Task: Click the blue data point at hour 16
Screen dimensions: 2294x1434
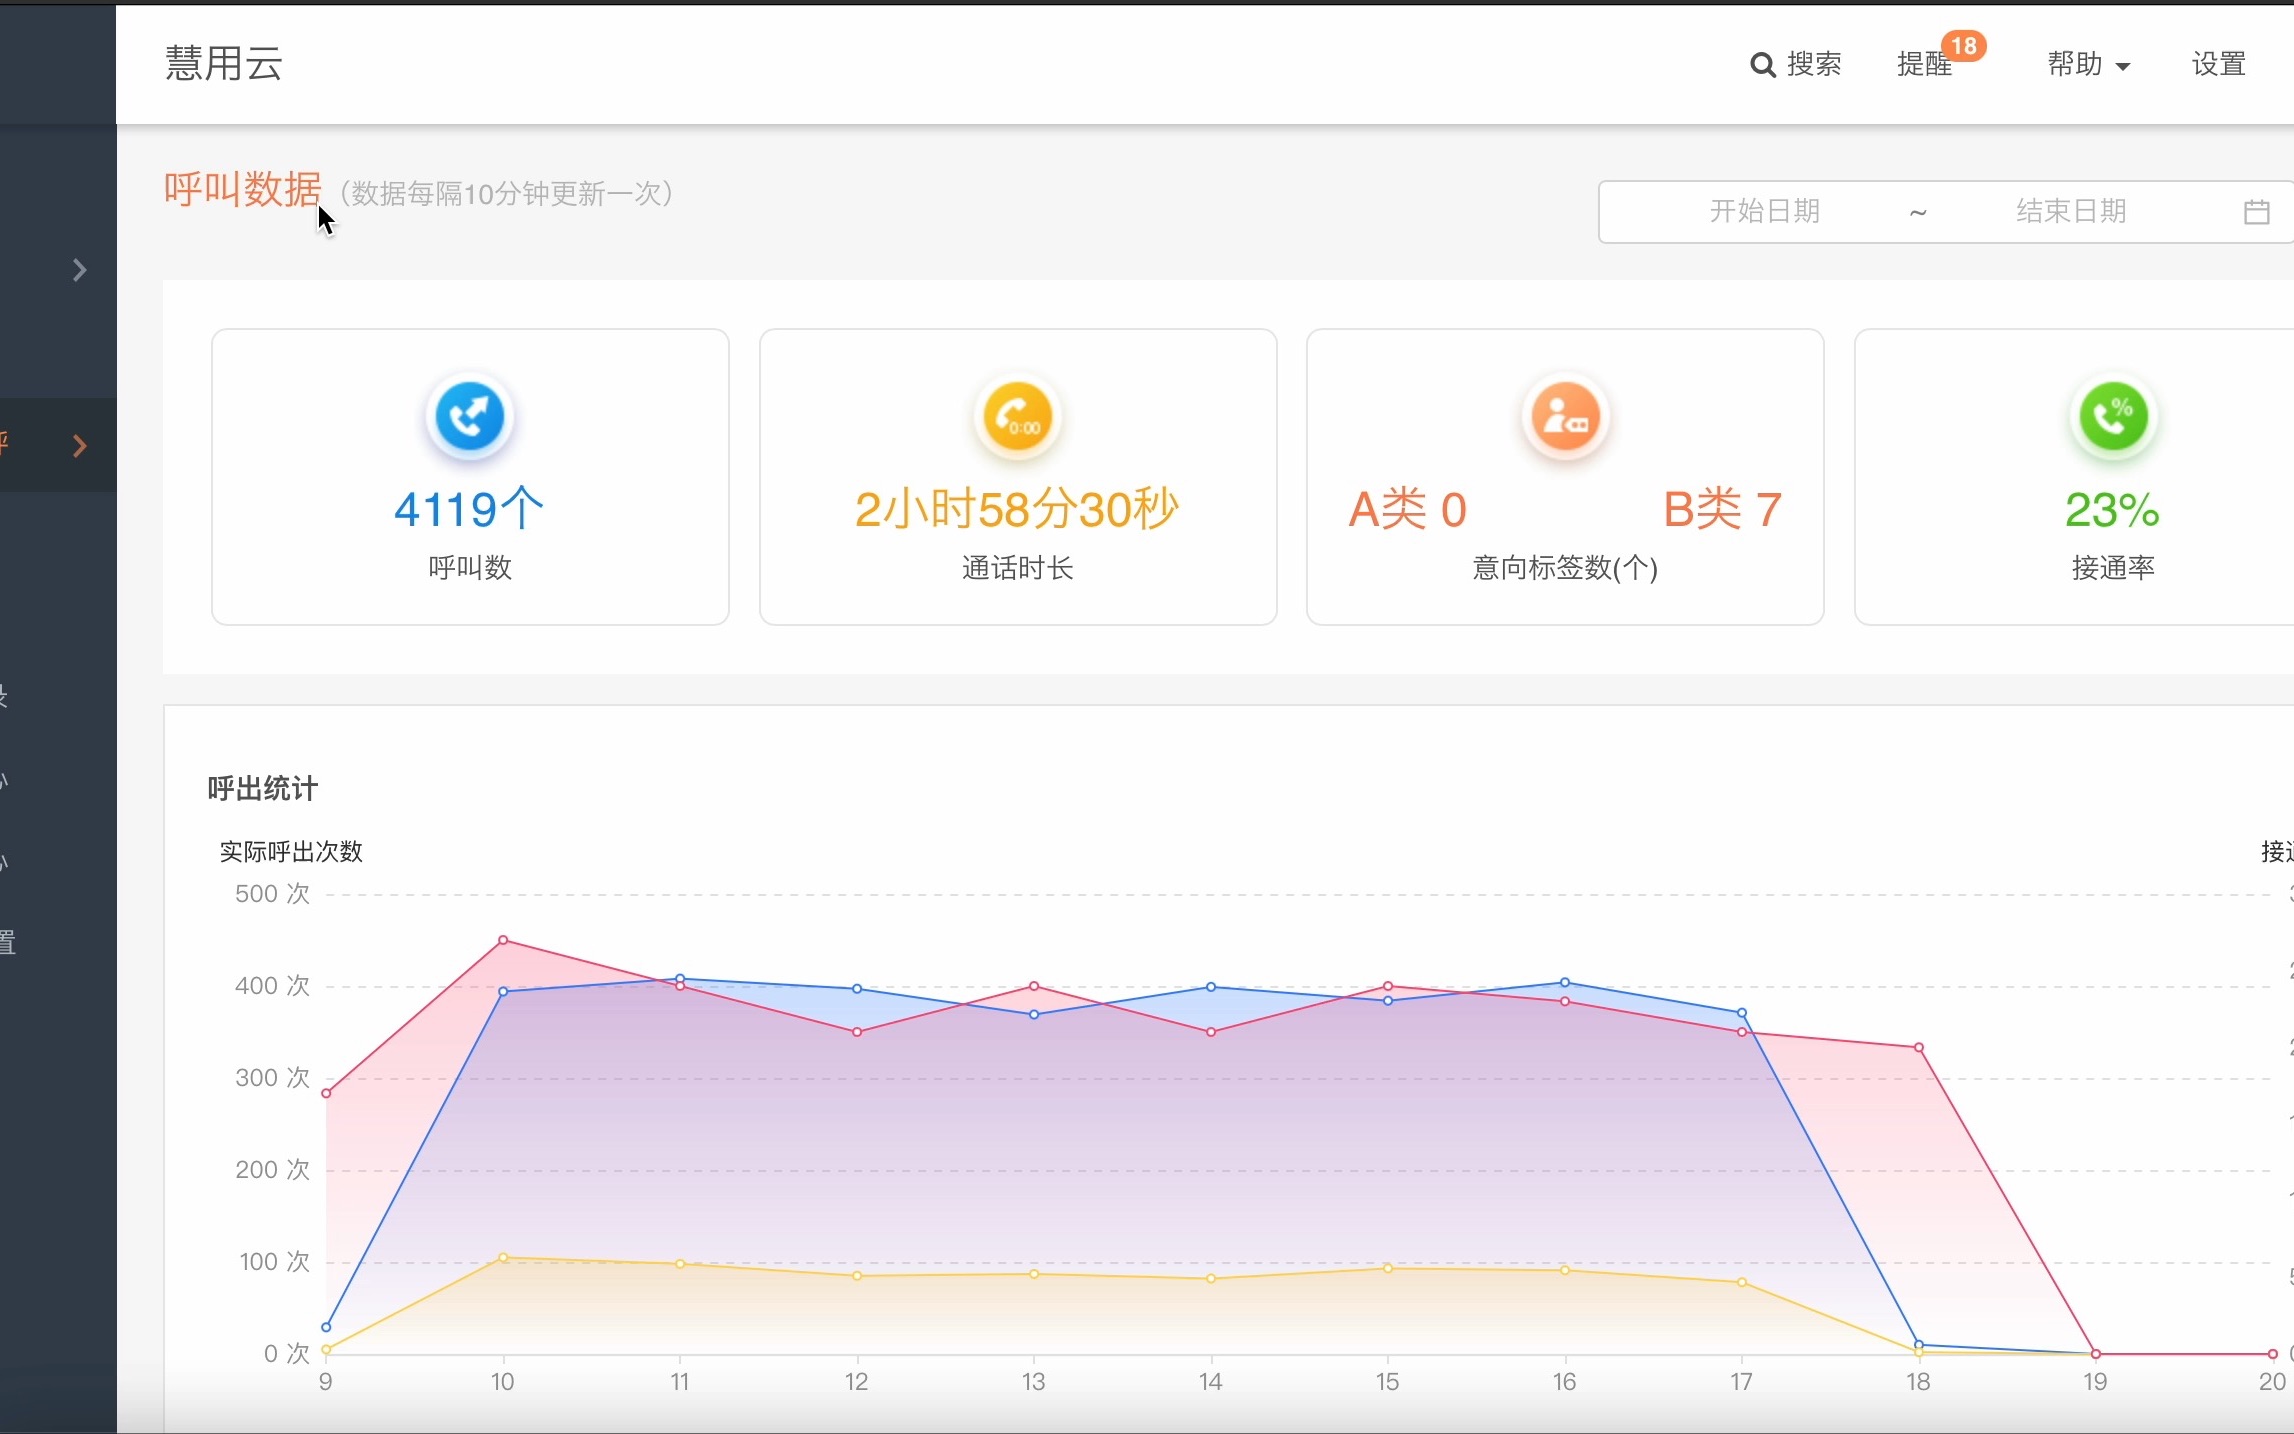Action: [1565, 983]
